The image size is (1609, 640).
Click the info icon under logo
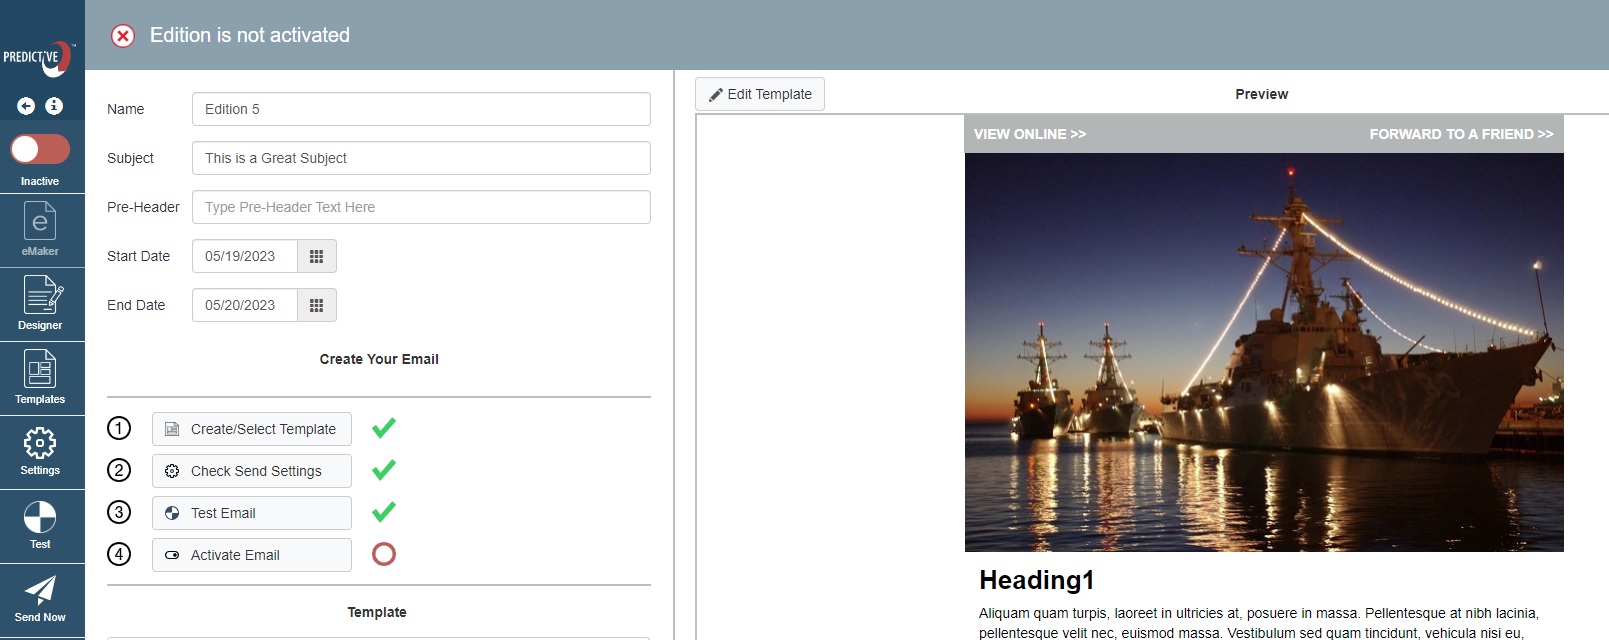54,106
